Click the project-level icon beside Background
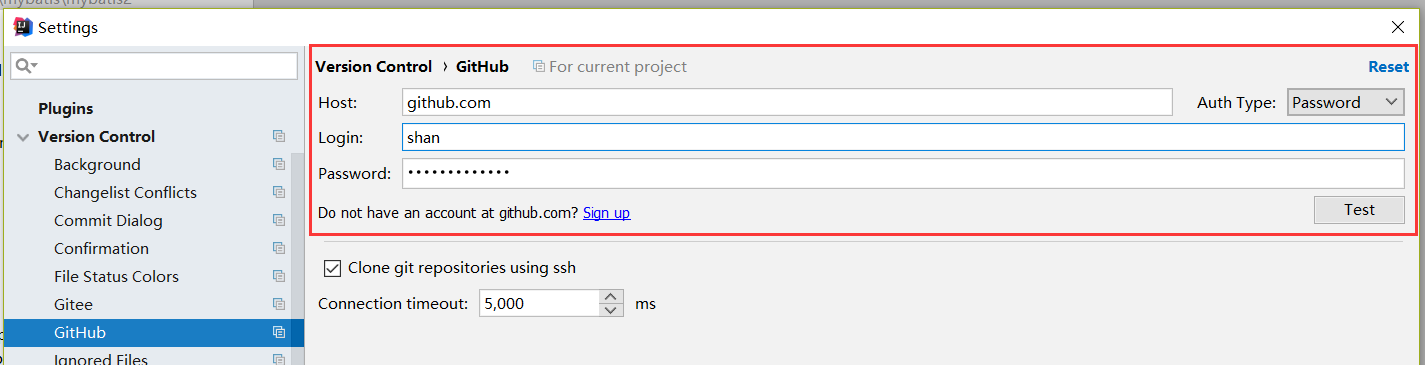Viewport: 1425px width, 365px height. point(279,164)
